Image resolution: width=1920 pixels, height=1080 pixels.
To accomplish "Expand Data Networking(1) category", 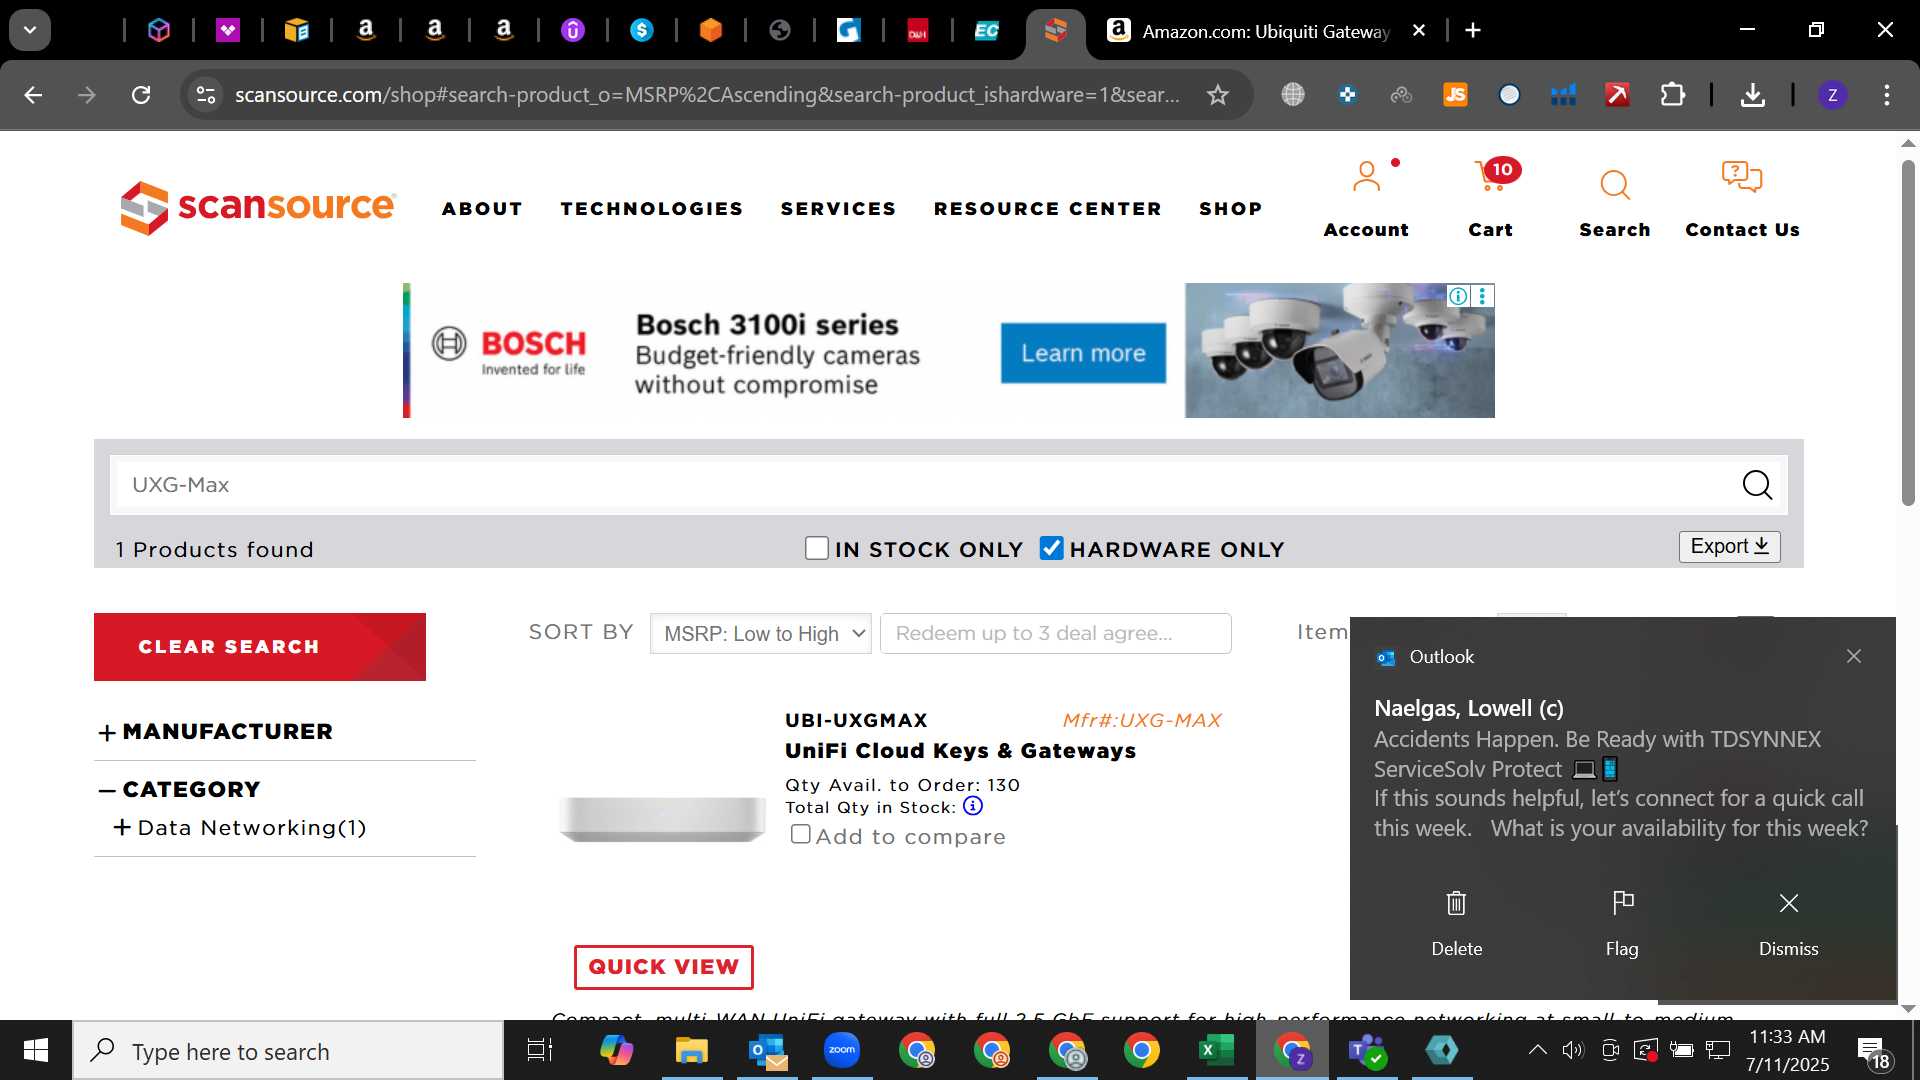I will pyautogui.click(x=122, y=827).
